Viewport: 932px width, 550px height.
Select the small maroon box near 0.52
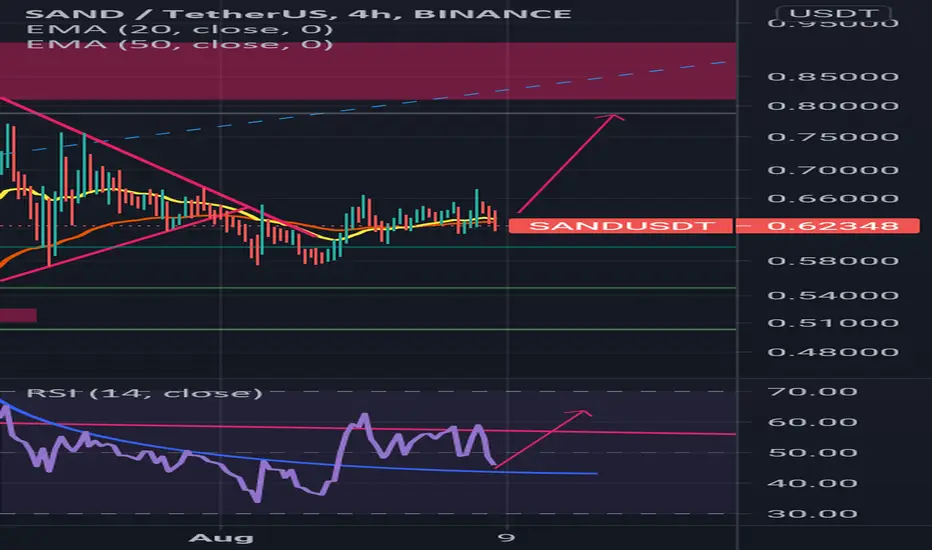[x=18, y=315]
